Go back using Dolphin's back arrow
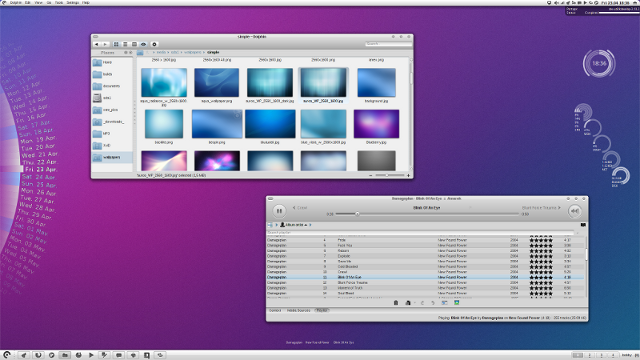 [96, 44]
